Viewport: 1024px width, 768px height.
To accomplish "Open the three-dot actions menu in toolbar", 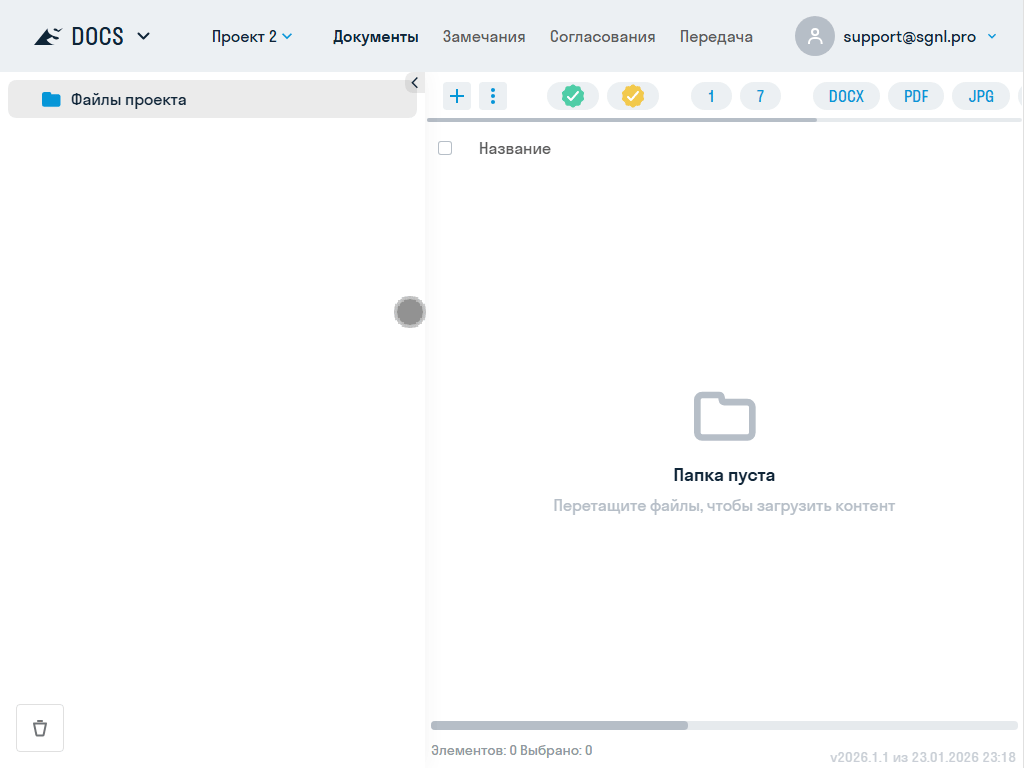I will [x=493, y=96].
